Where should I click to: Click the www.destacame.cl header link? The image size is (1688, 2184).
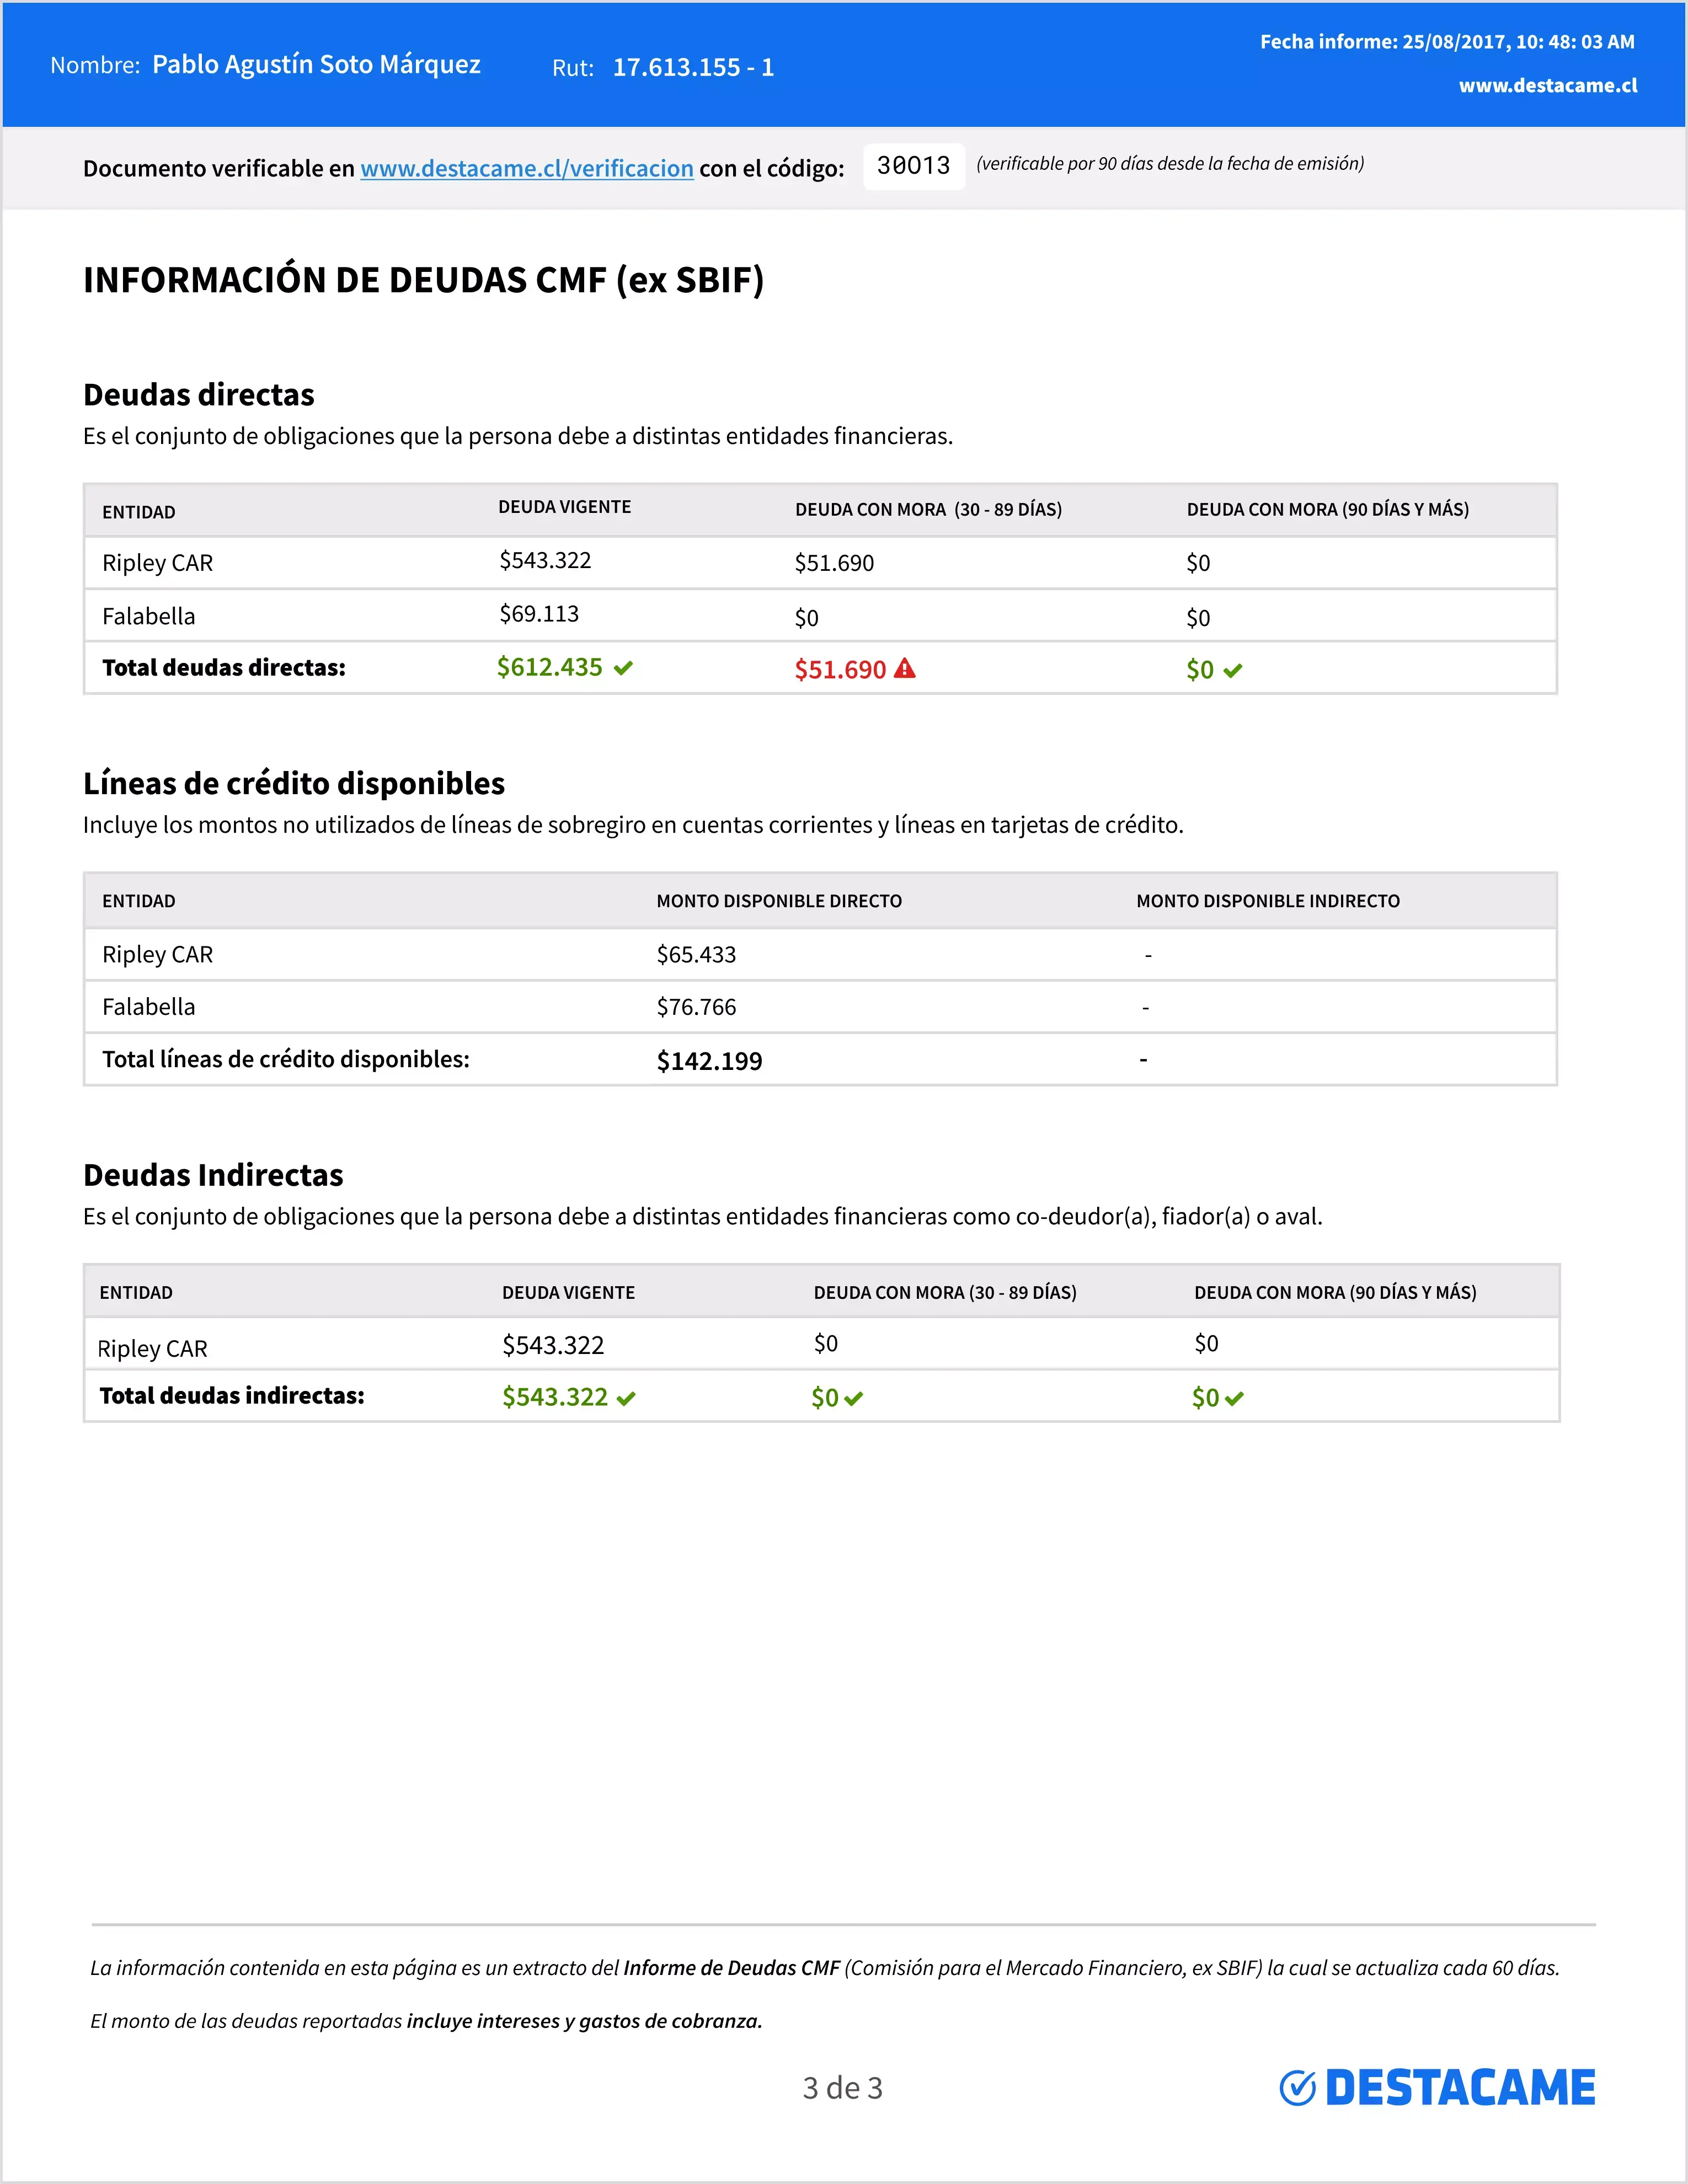click(x=1547, y=86)
